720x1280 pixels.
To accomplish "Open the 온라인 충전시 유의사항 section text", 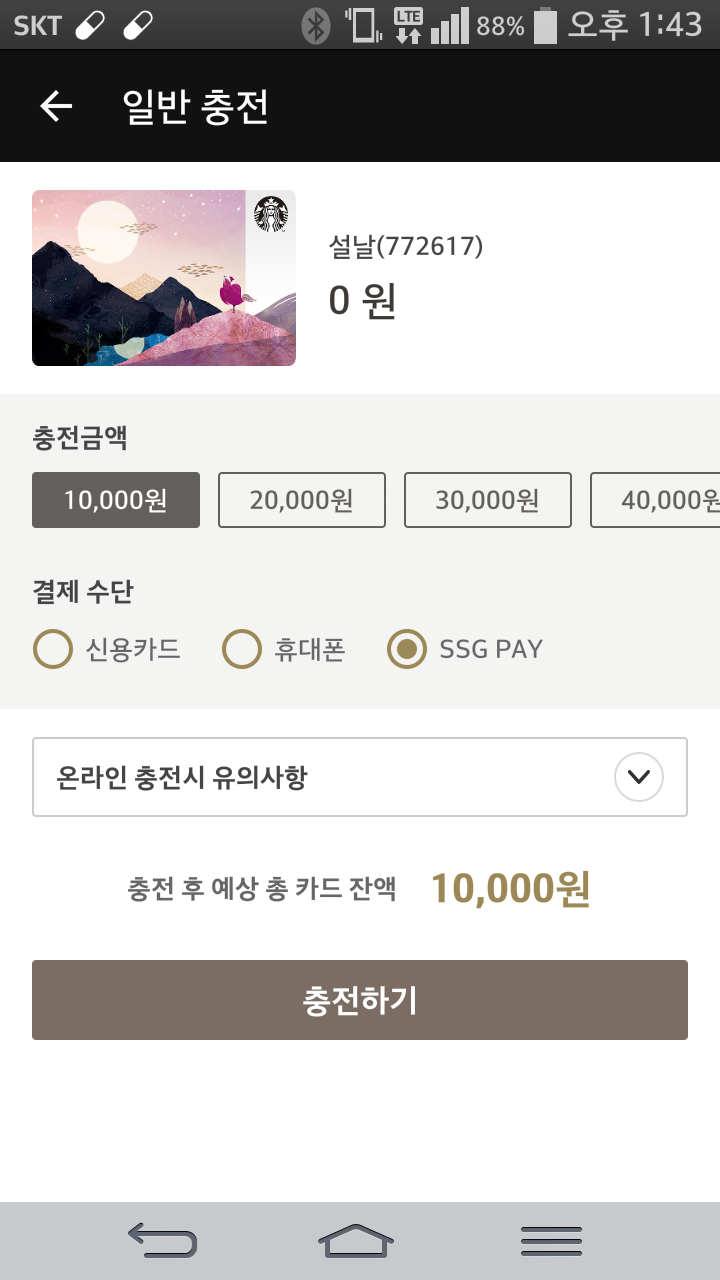I will click(182, 777).
